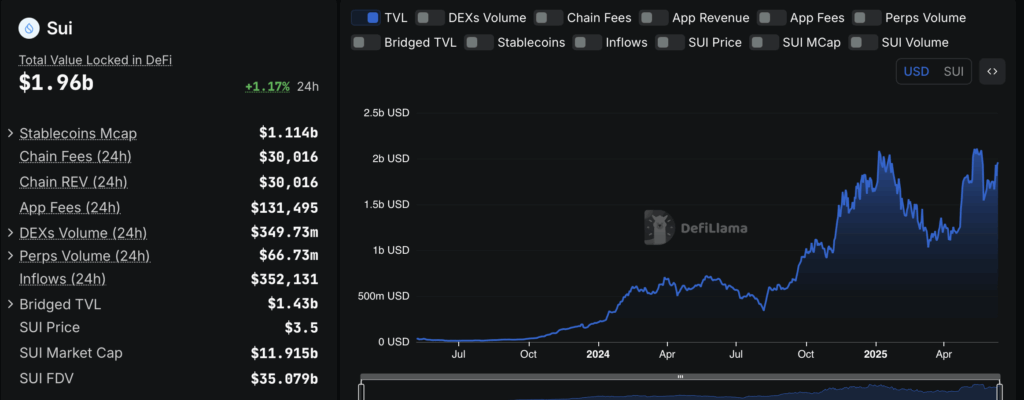Click the +1.17% 24h change value
This screenshot has width=1024, height=400.
267,86
